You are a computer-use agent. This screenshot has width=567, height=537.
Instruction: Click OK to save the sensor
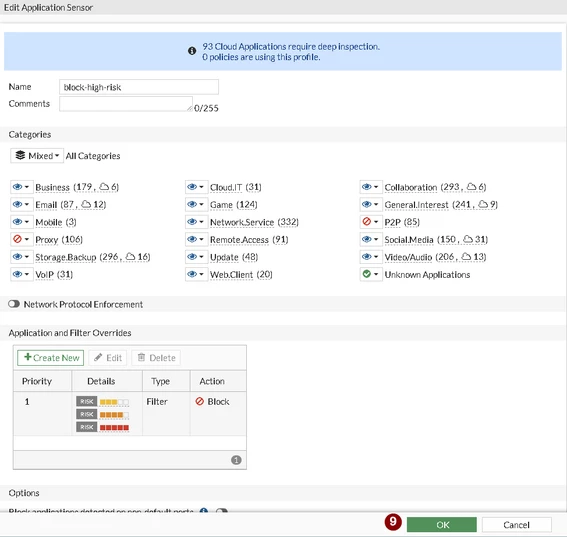(x=442, y=525)
